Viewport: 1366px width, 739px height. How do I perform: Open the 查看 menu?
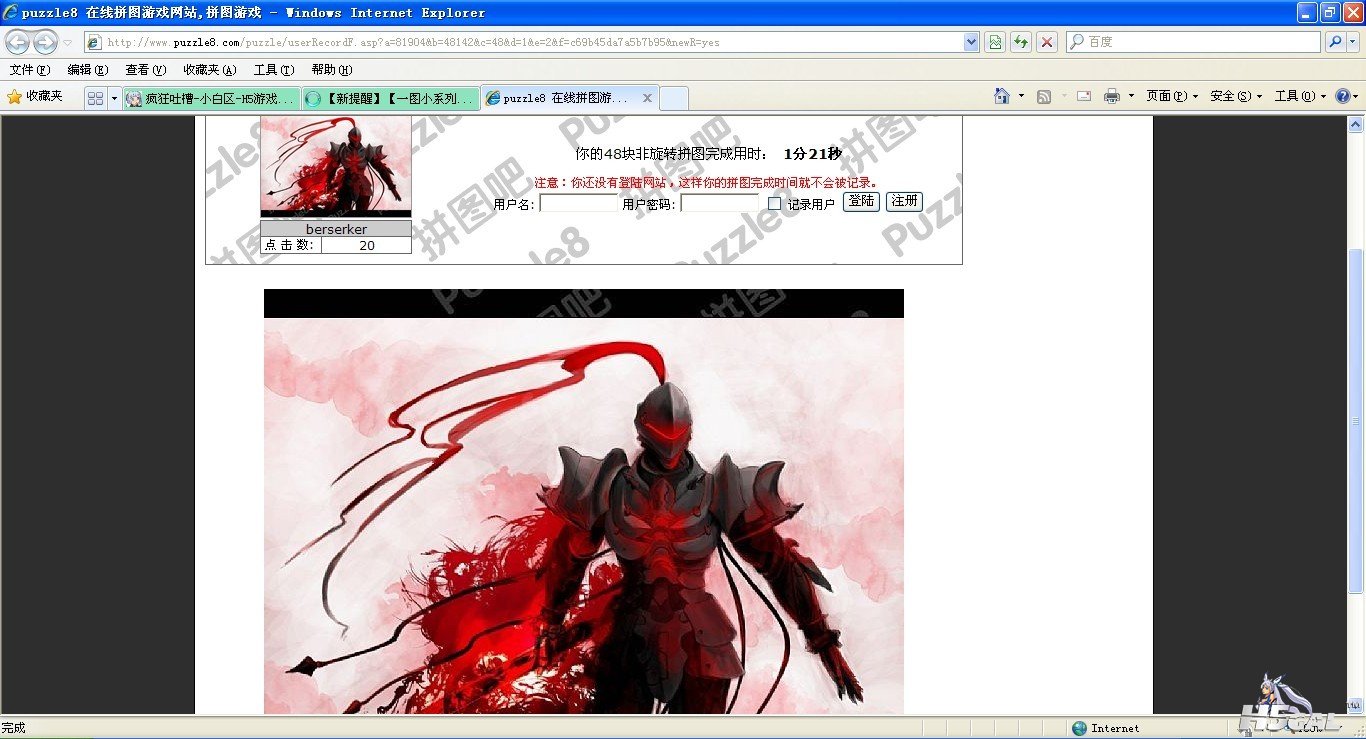point(145,70)
